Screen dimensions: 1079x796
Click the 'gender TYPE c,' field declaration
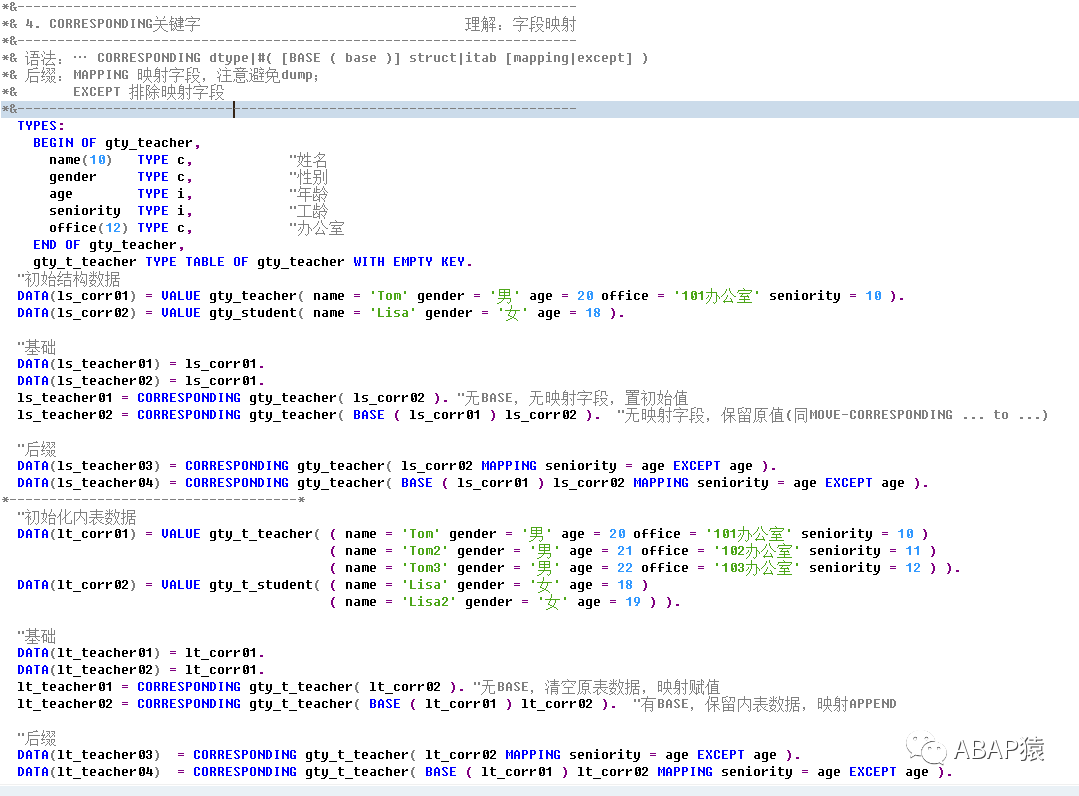120,177
